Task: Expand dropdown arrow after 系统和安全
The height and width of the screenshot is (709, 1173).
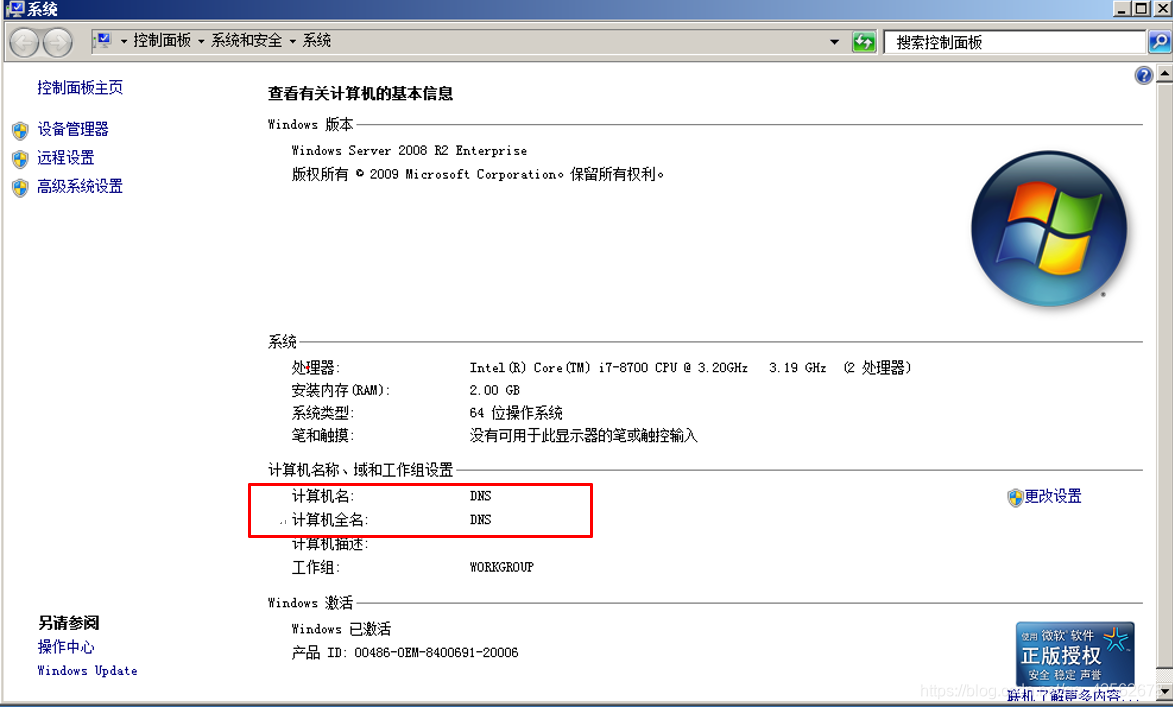Action: pos(293,41)
